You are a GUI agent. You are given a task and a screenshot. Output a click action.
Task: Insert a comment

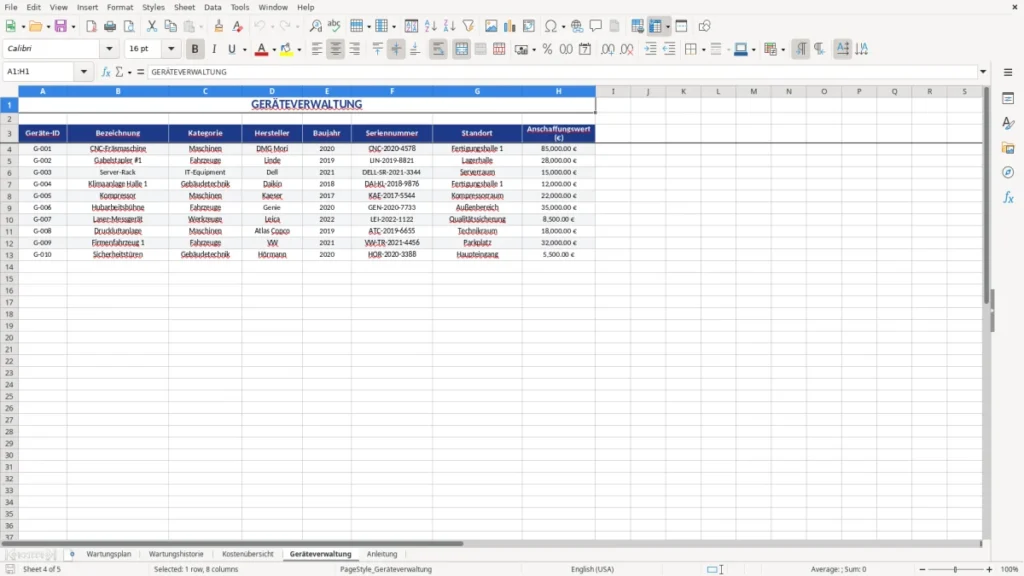[596, 26]
